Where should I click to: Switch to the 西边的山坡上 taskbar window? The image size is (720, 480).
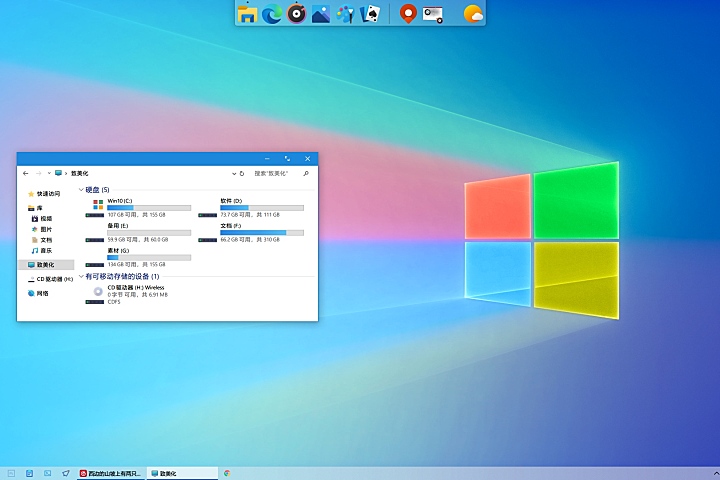click(111, 473)
